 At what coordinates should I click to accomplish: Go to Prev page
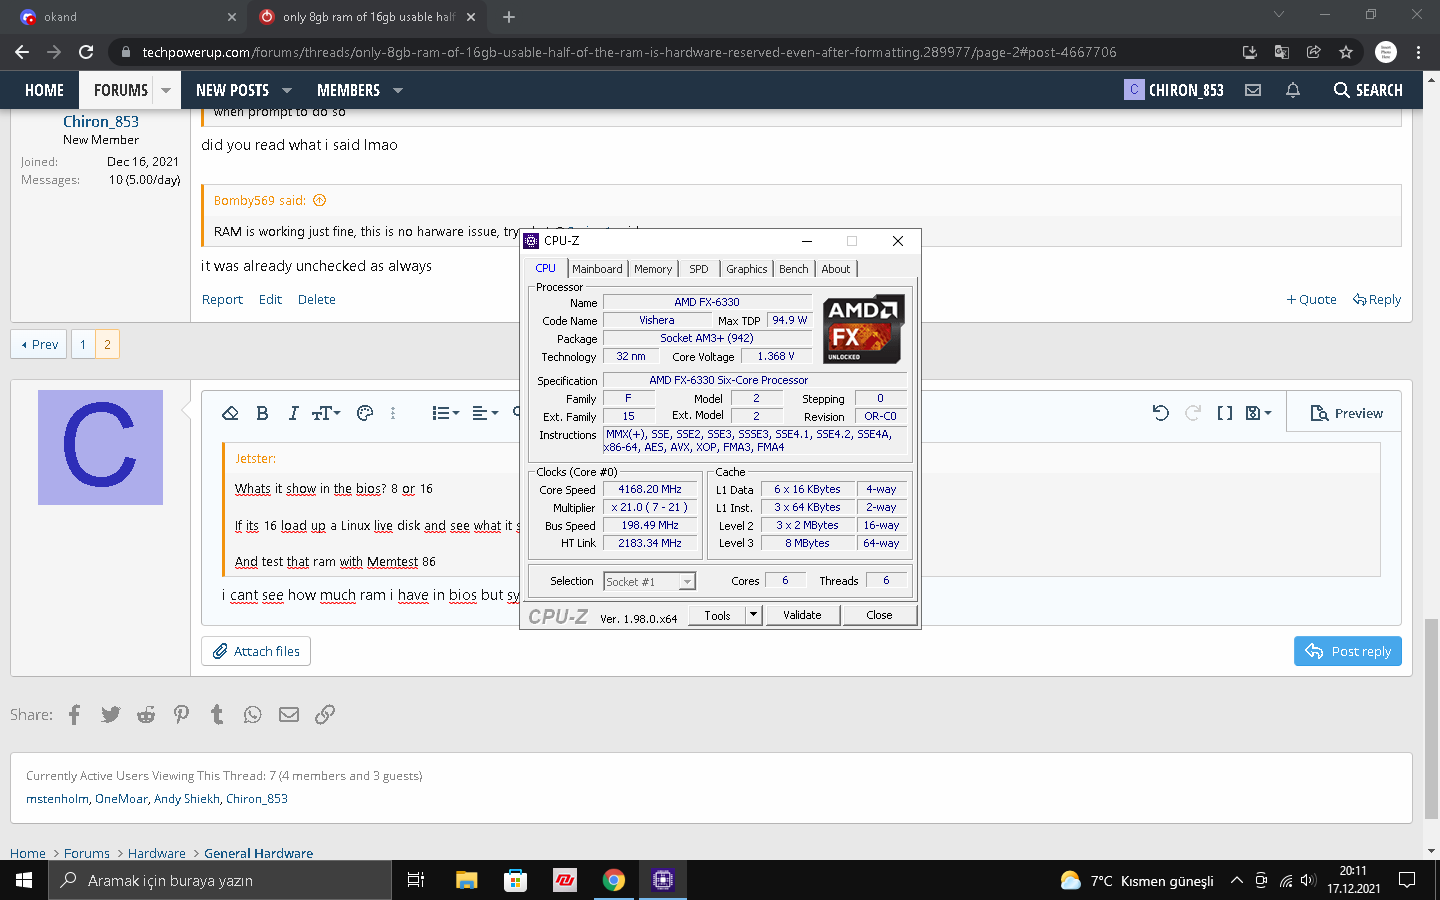pyautogui.click(x=39, y=344)
